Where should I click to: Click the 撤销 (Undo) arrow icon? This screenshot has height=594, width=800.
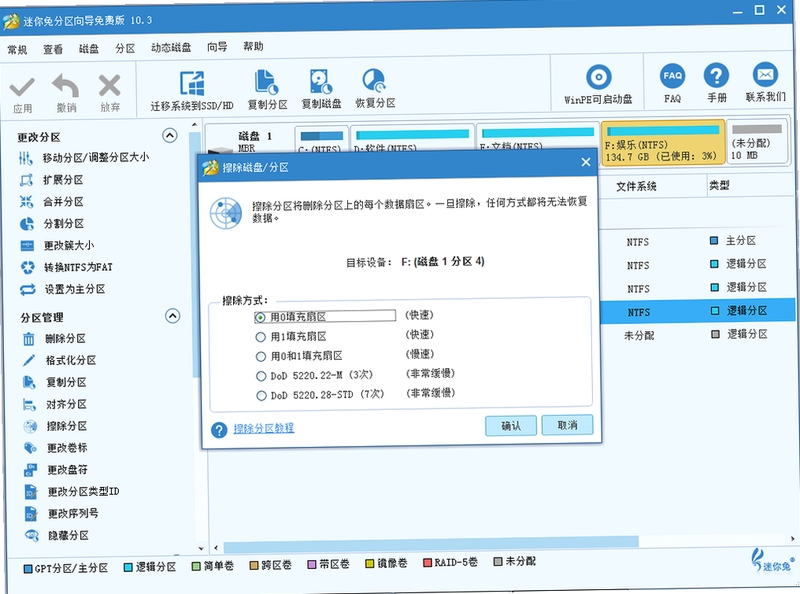pos(66,86)
